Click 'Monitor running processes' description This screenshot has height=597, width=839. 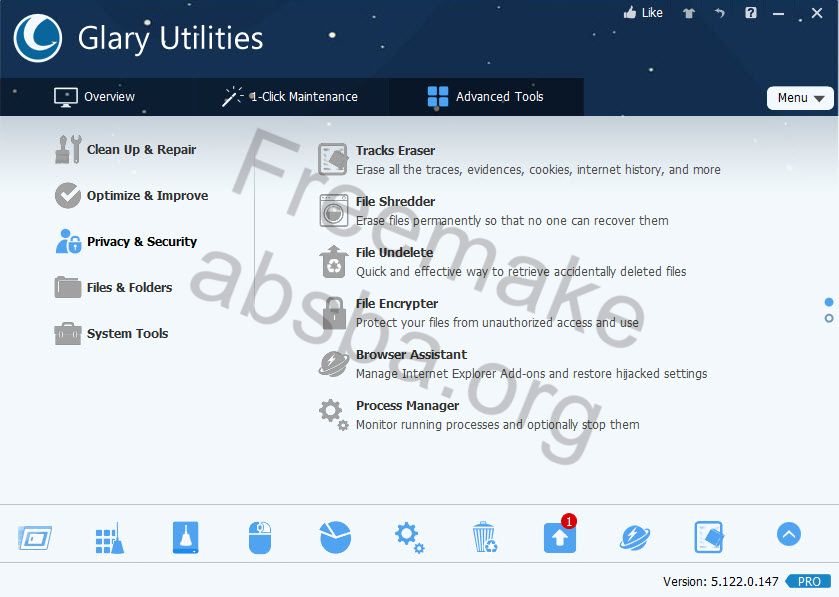coord(498,425)
